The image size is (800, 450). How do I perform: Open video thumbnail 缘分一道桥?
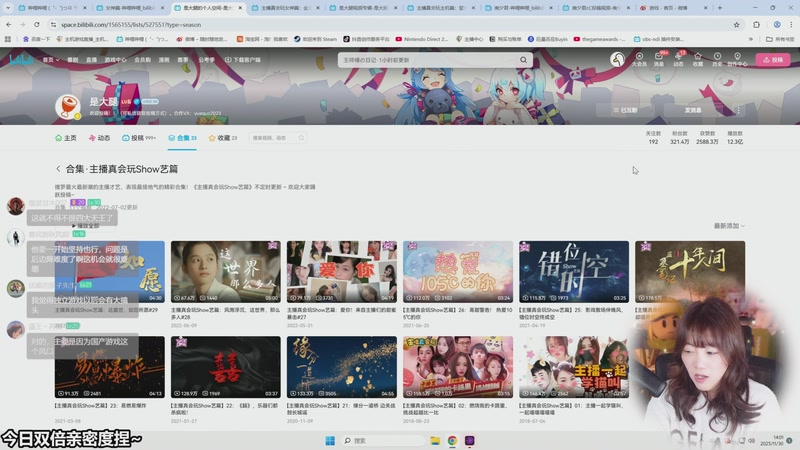[341, 367]
